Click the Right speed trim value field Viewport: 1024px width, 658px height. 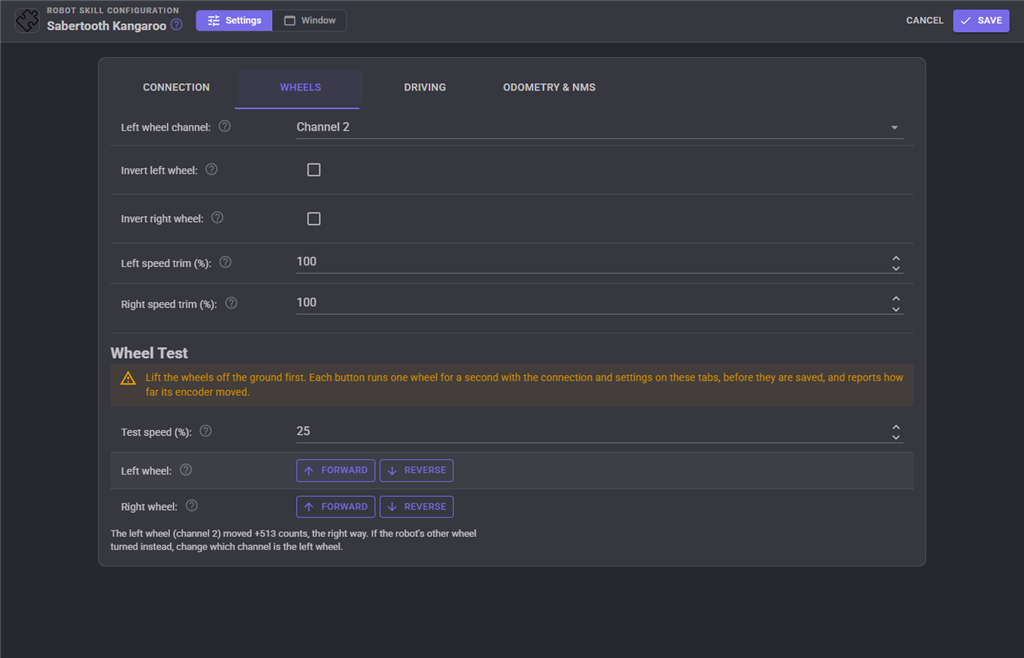(592, 303)
